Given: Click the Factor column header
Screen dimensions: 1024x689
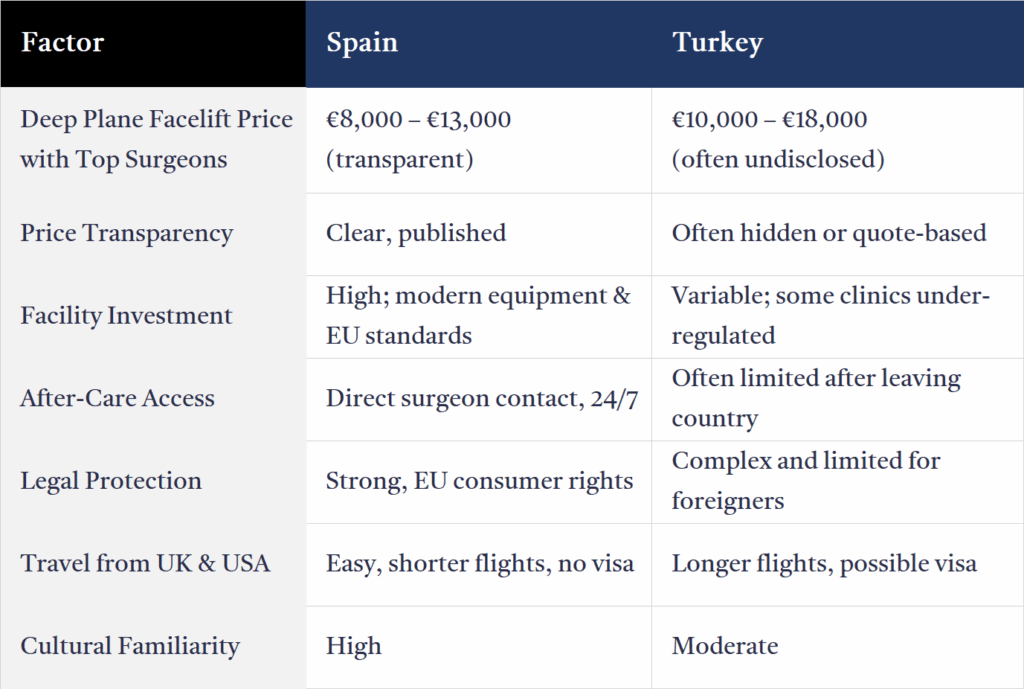Looking at the screenshot, I should (63, 43).
